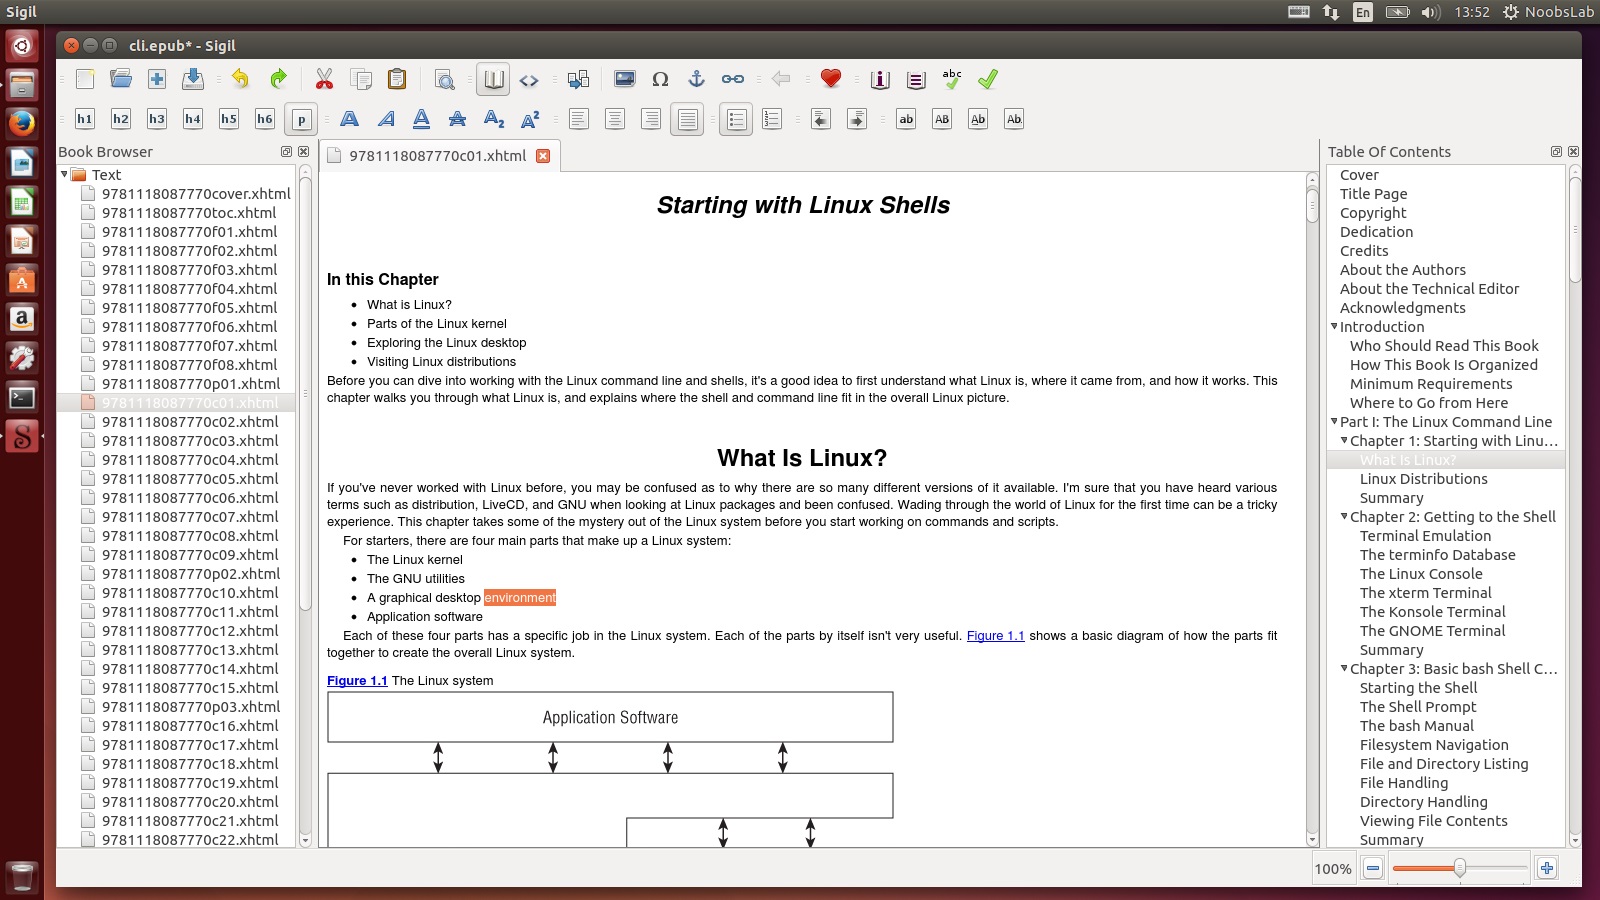Justify the paragraph text
This screenshot has width=1600, height=900.
[687, 119]
